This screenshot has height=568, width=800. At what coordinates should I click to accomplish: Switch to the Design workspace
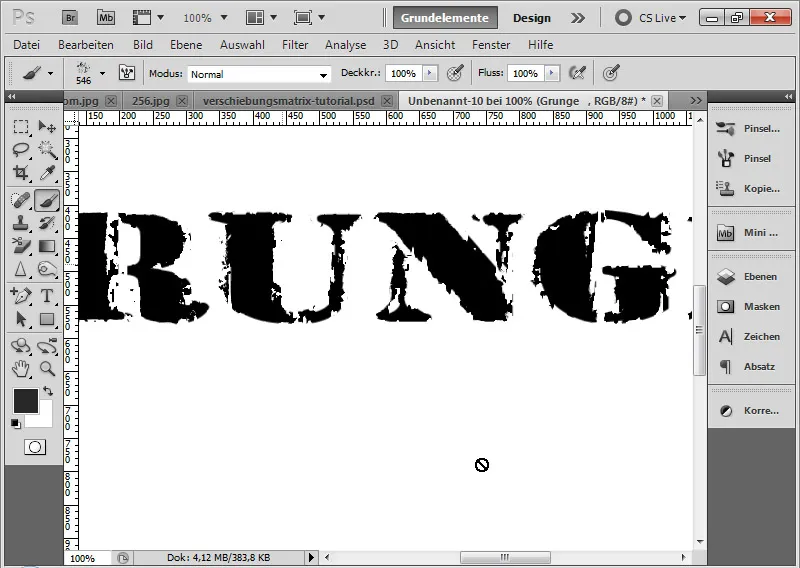[x=532, y=18]
